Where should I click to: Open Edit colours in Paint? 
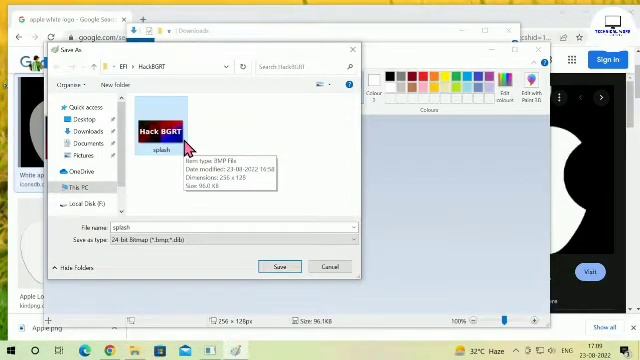coord(505,87)
